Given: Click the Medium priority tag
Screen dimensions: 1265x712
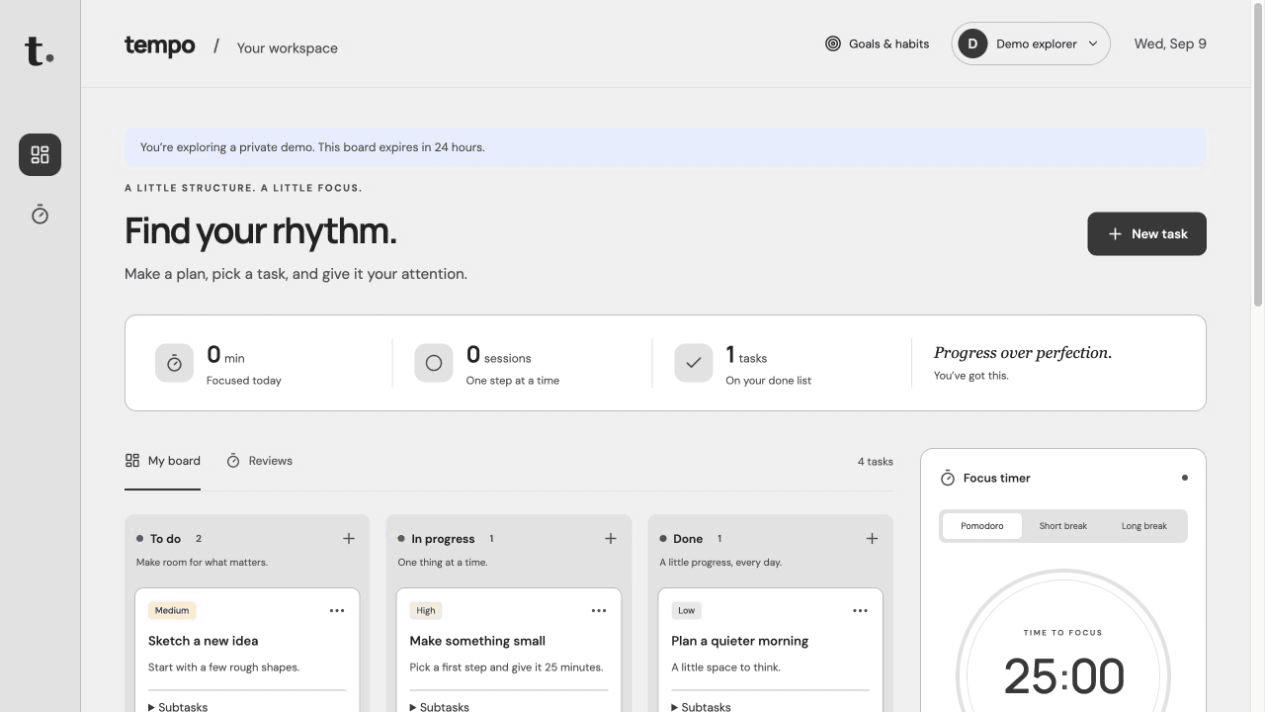Looking at the screenshot, I should pos(172,611).
